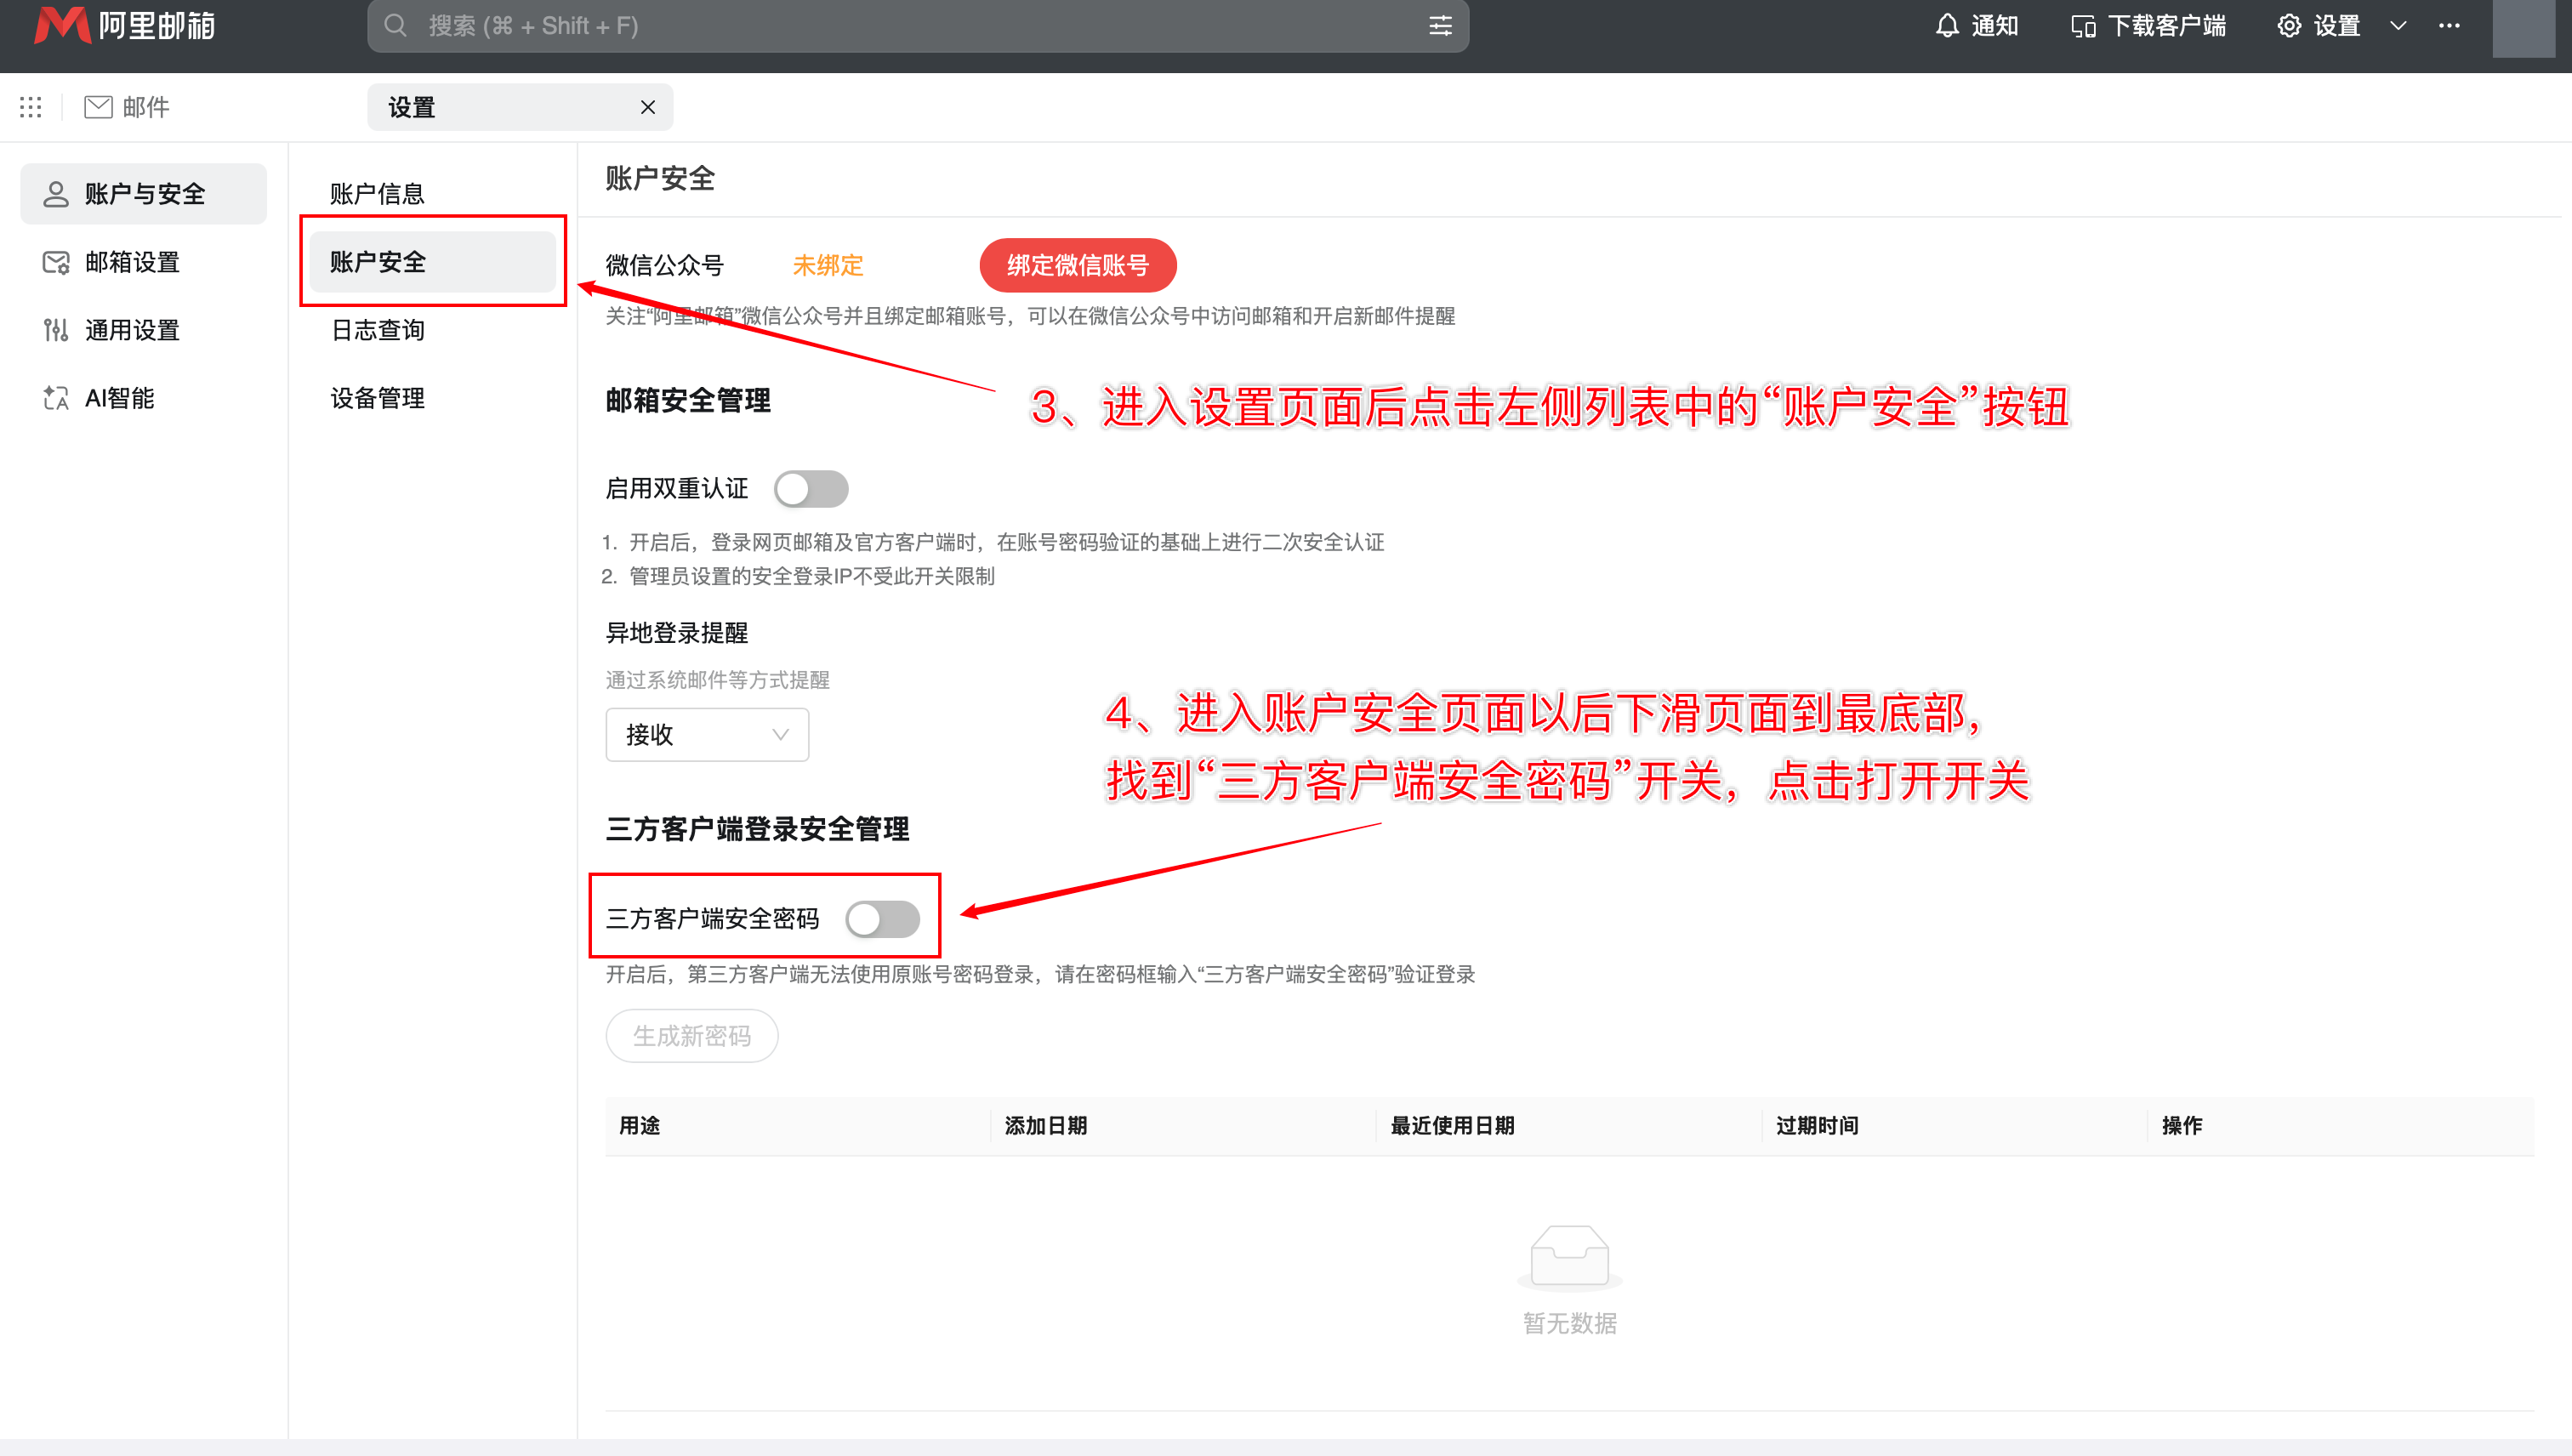Toggle the 启用双重认证 switch

point(811,489)
